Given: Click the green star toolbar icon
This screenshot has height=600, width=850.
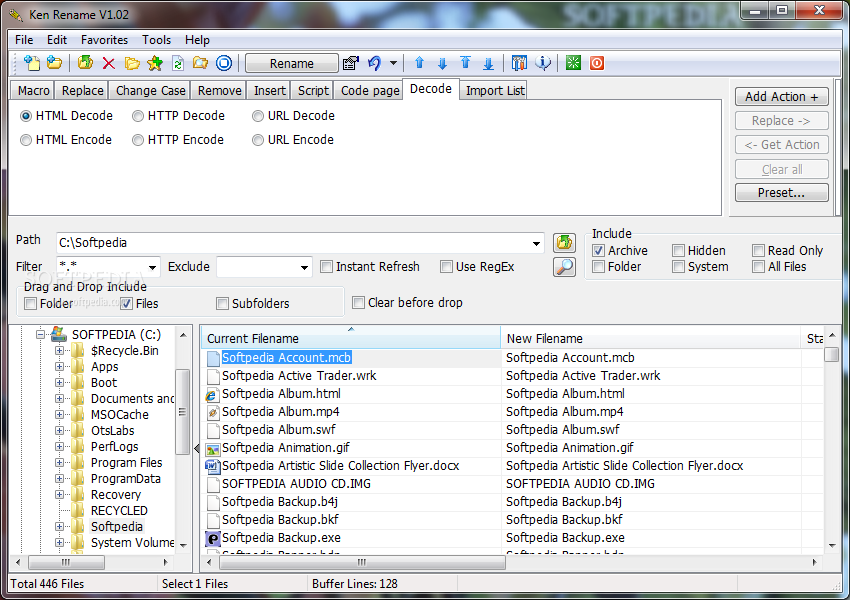Looking at the screenshot, I should tap(573, 63).
